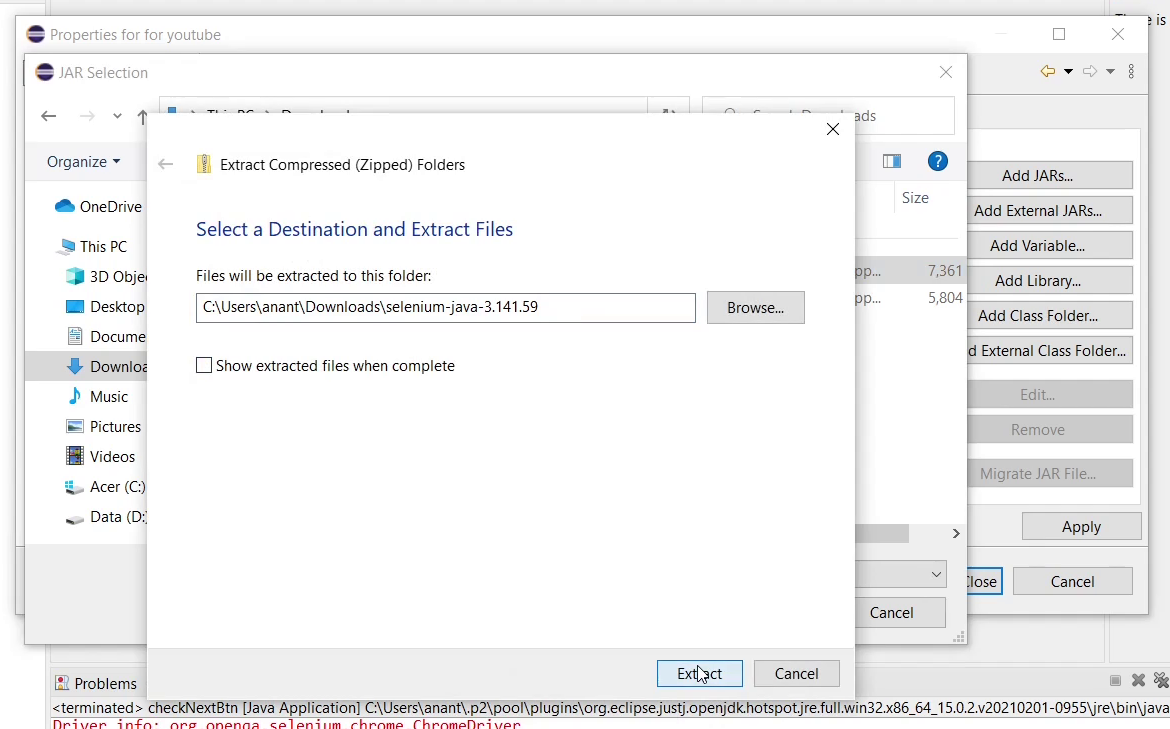Switch to the Problems tab
This screenshot has height=729, width=1170.
pos(96,683)
